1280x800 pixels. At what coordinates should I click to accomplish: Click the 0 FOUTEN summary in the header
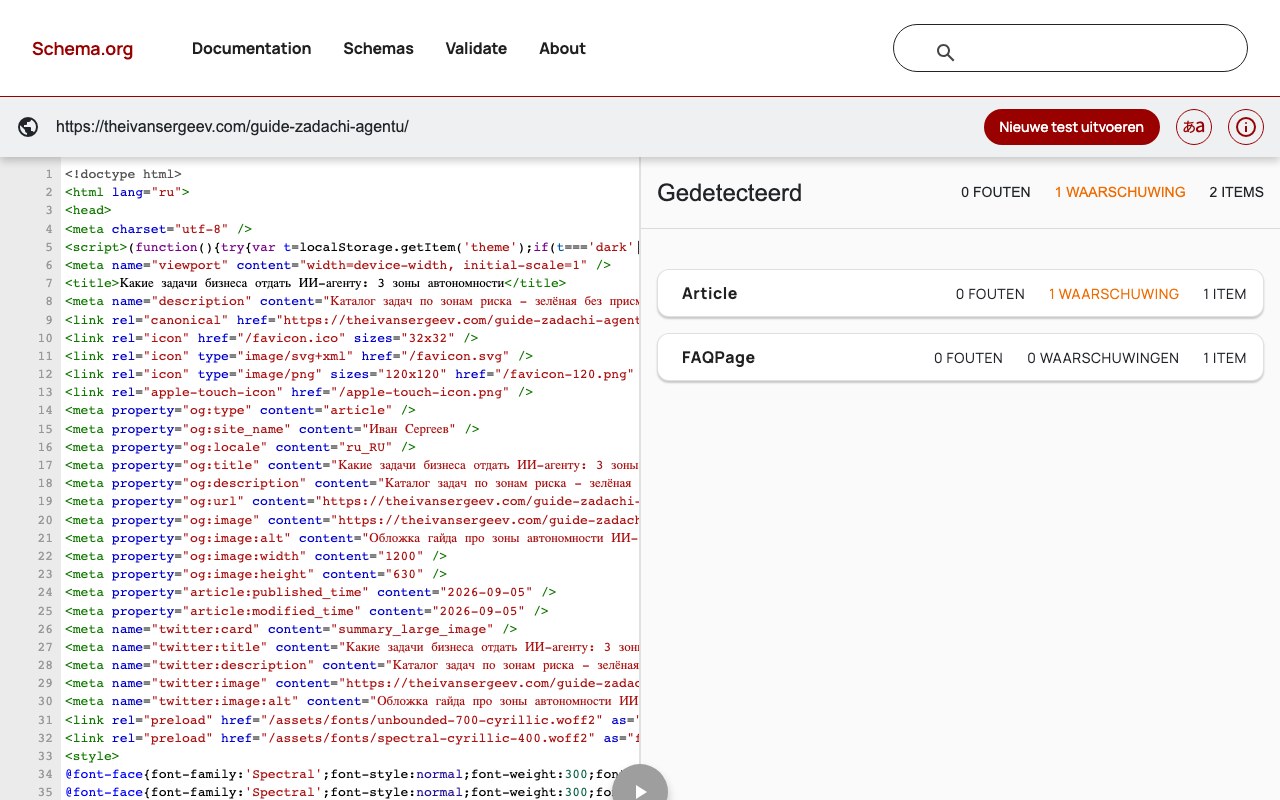coord(996,192)
